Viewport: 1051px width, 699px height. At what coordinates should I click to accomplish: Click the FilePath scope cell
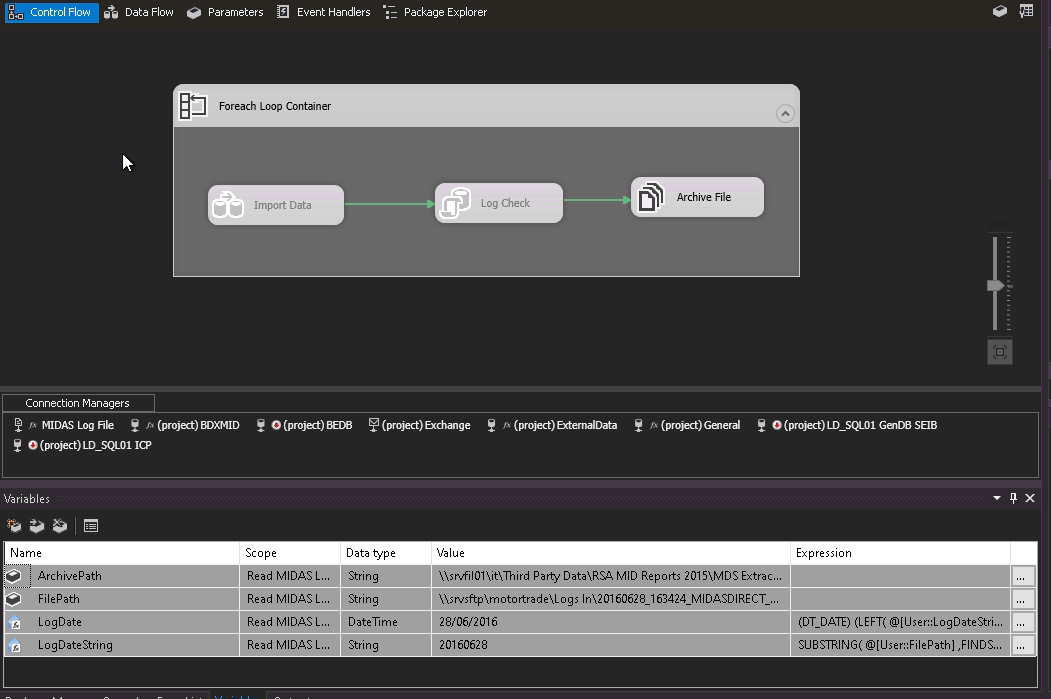pyautogui.click(x=290, y=598)
